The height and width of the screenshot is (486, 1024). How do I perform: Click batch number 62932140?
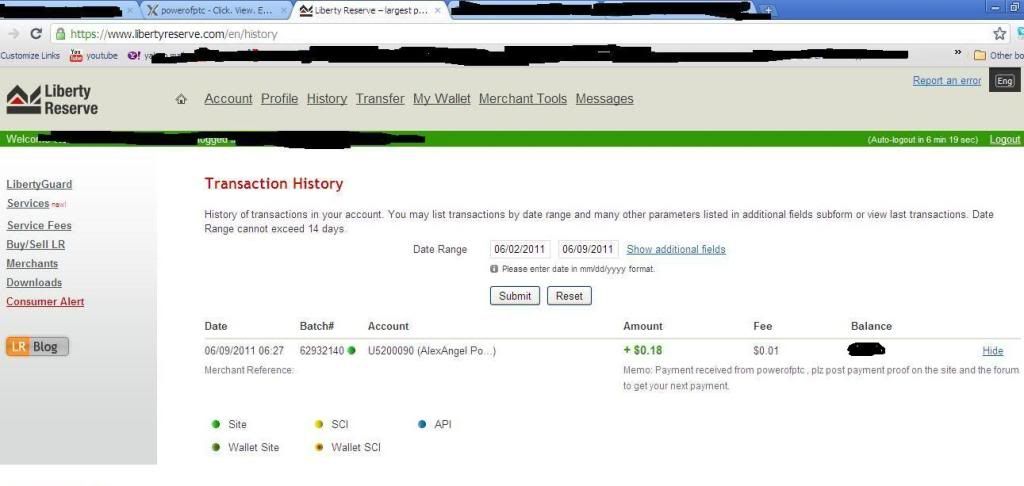coord(321,351)
